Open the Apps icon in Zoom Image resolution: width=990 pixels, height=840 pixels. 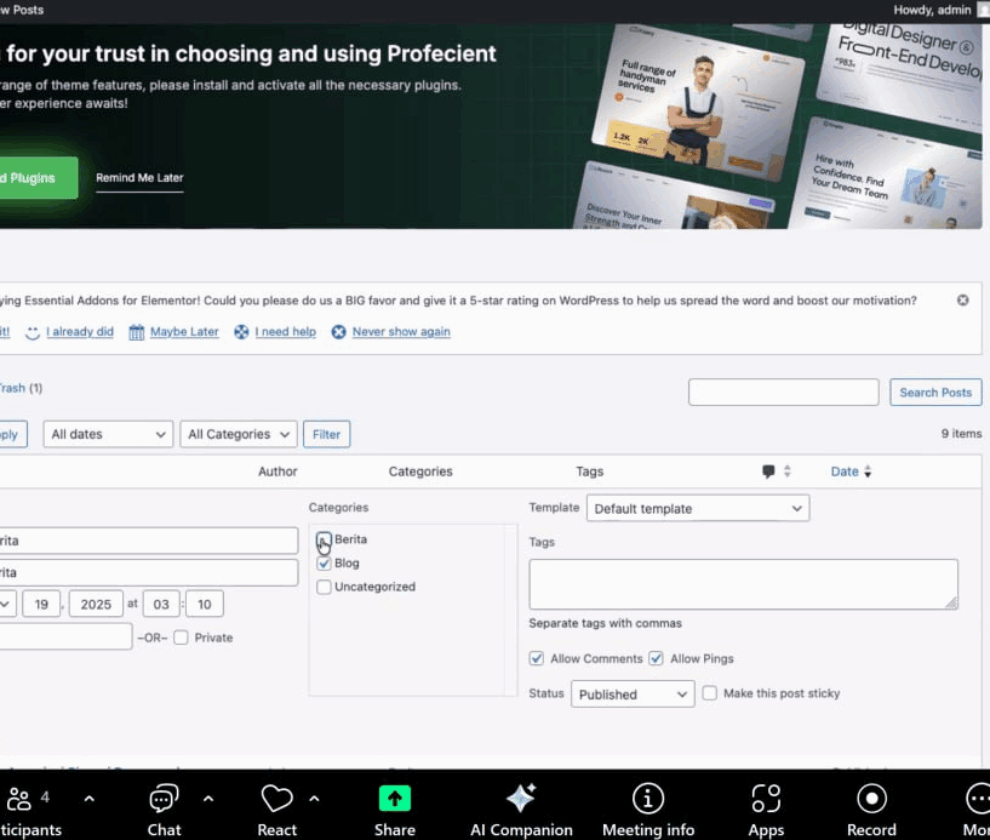[766, 798]
